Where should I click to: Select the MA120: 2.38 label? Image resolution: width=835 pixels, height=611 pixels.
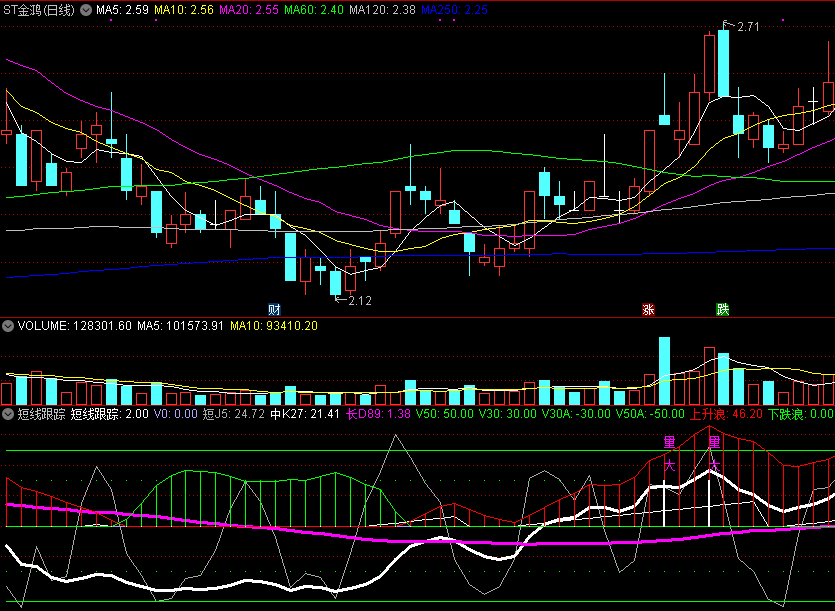click(x=382, y=10)
